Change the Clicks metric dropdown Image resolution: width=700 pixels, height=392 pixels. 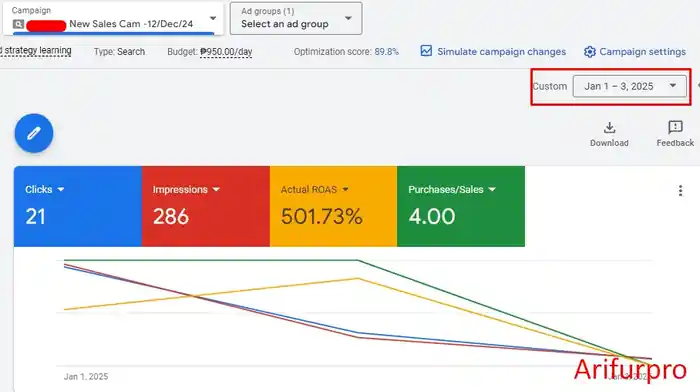pyautogui.click(x=45, y=189)
